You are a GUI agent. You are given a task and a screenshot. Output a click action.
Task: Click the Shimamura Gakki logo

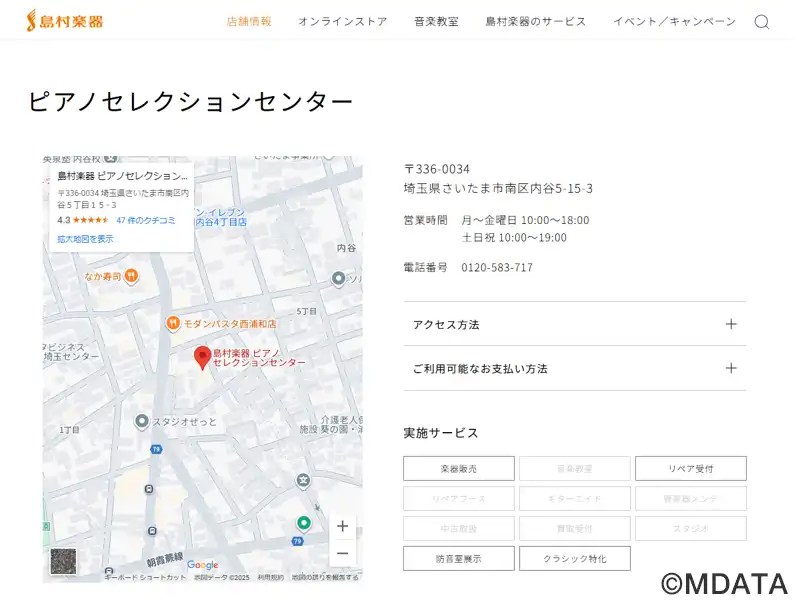(65, 20)
